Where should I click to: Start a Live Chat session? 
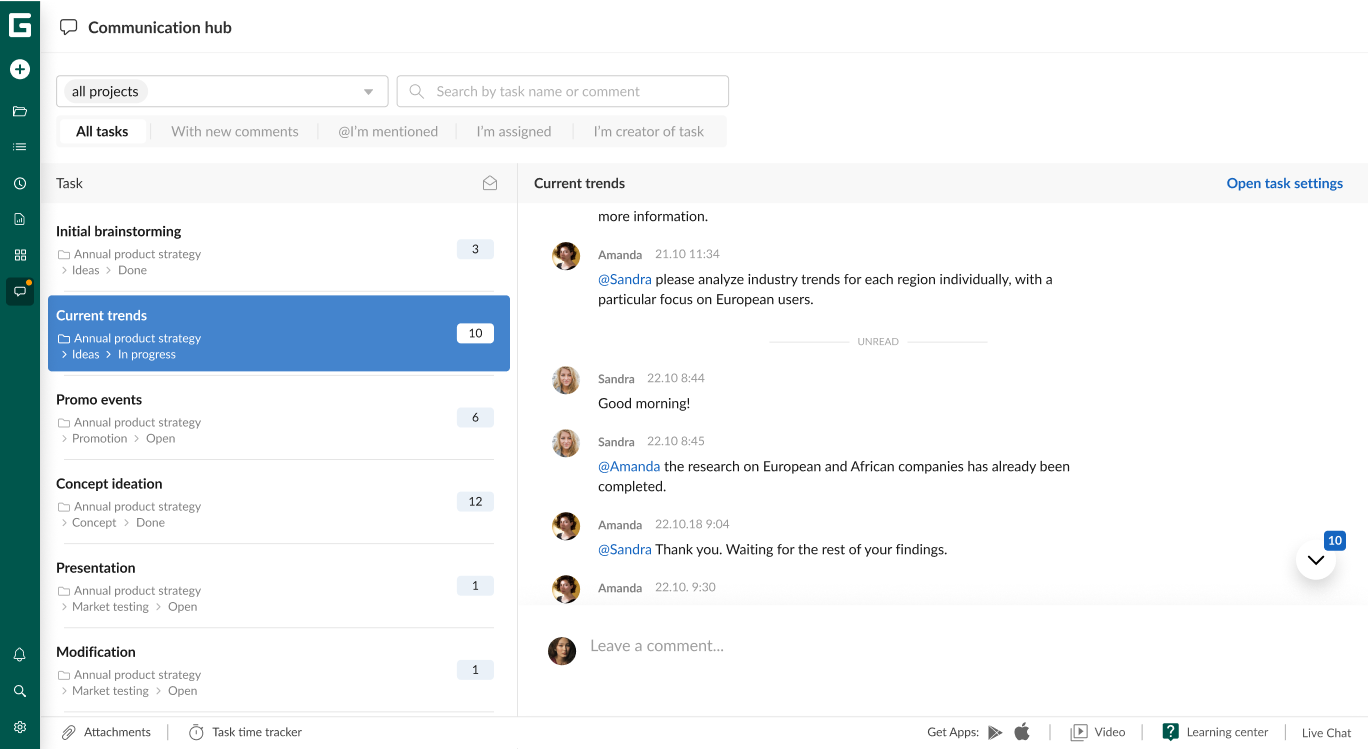(1325, 732)
